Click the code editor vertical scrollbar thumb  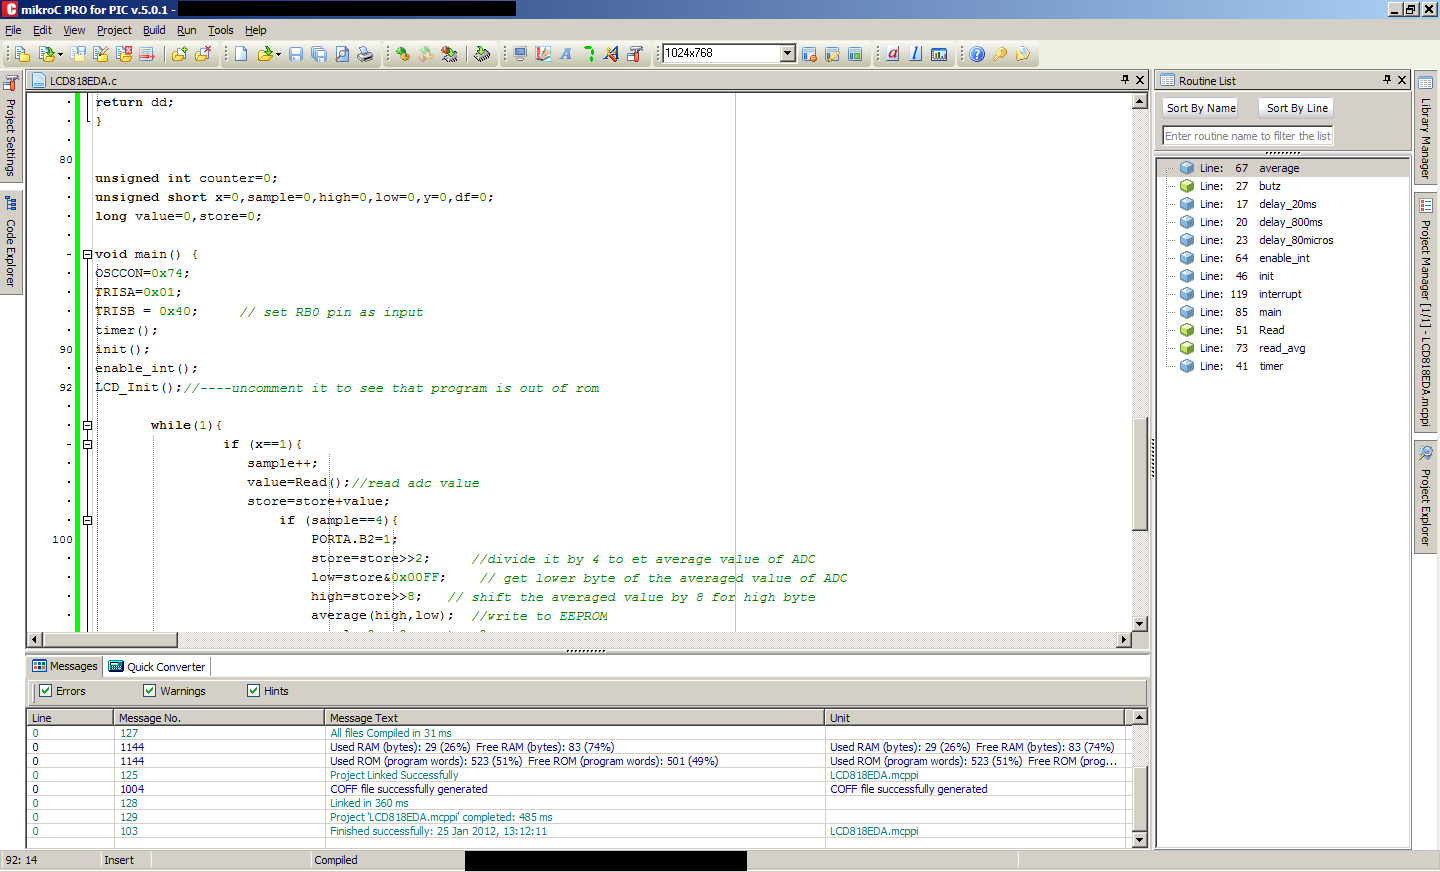click(x=1139, y=472)
